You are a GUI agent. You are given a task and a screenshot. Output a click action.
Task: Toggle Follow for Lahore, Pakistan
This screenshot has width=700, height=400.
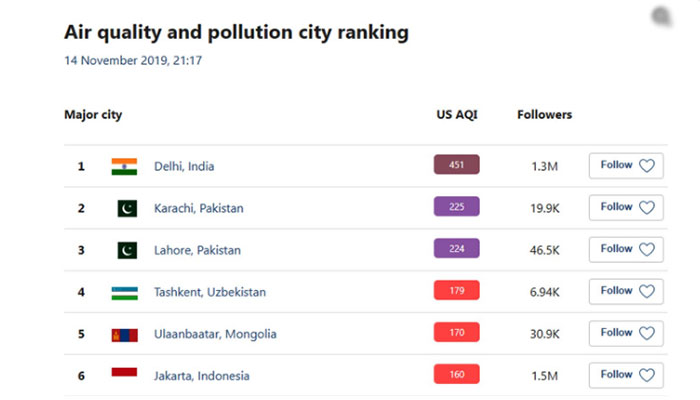pyautogui.click(x=626, y=250)
